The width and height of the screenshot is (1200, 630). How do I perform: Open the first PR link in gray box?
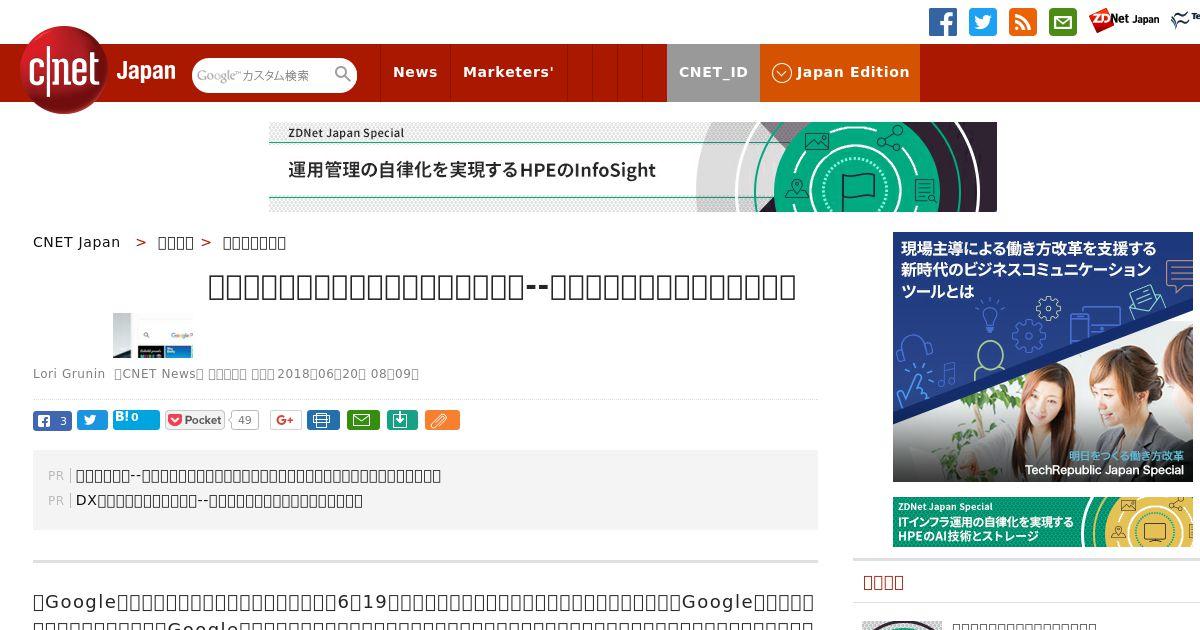click(258, 475)
